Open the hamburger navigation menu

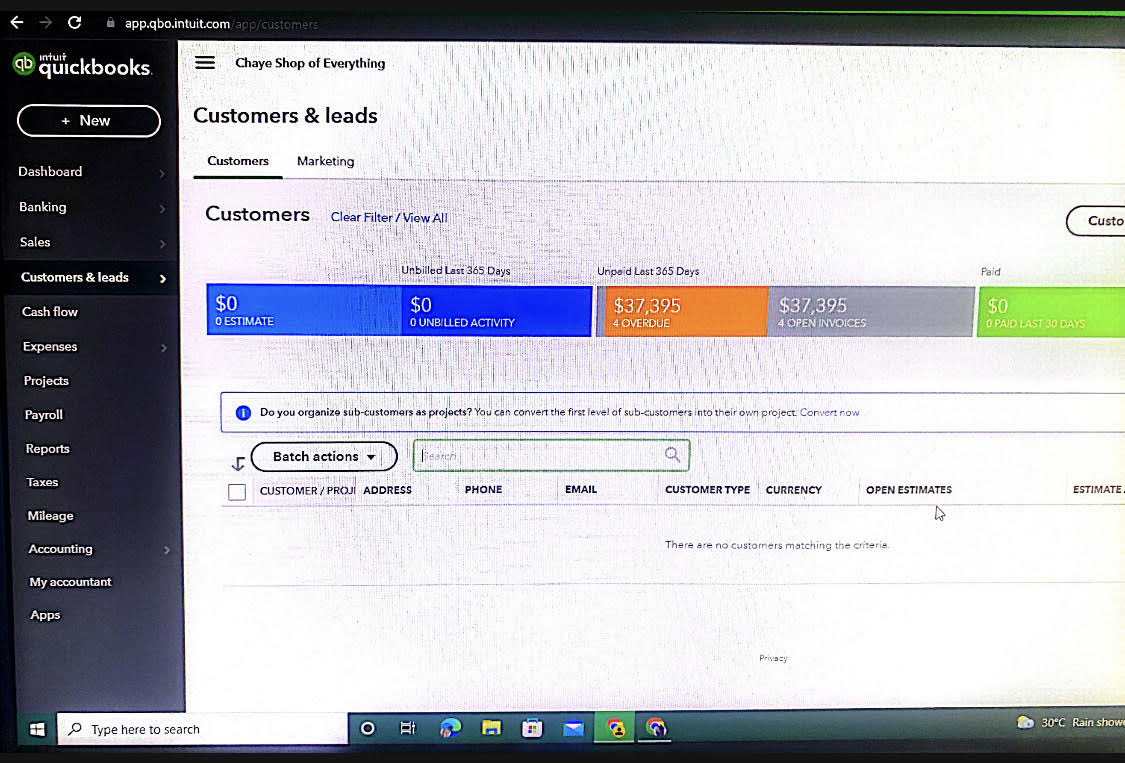tap(204, 62)
